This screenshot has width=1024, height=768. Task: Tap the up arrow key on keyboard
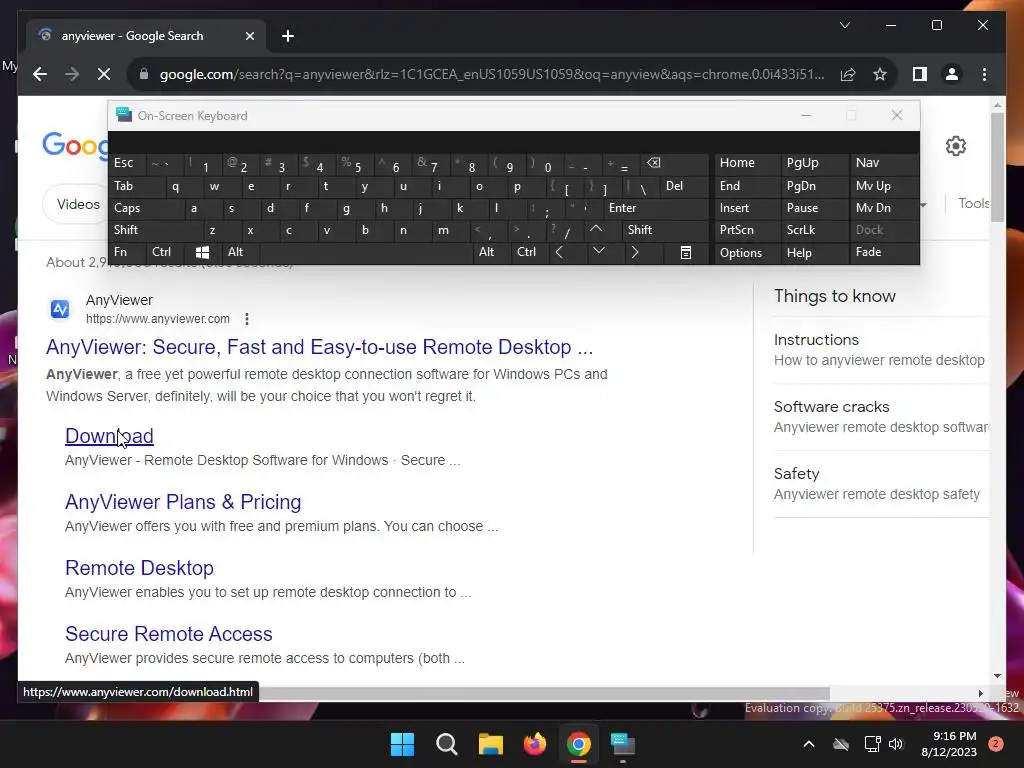[x=596, y=229]
